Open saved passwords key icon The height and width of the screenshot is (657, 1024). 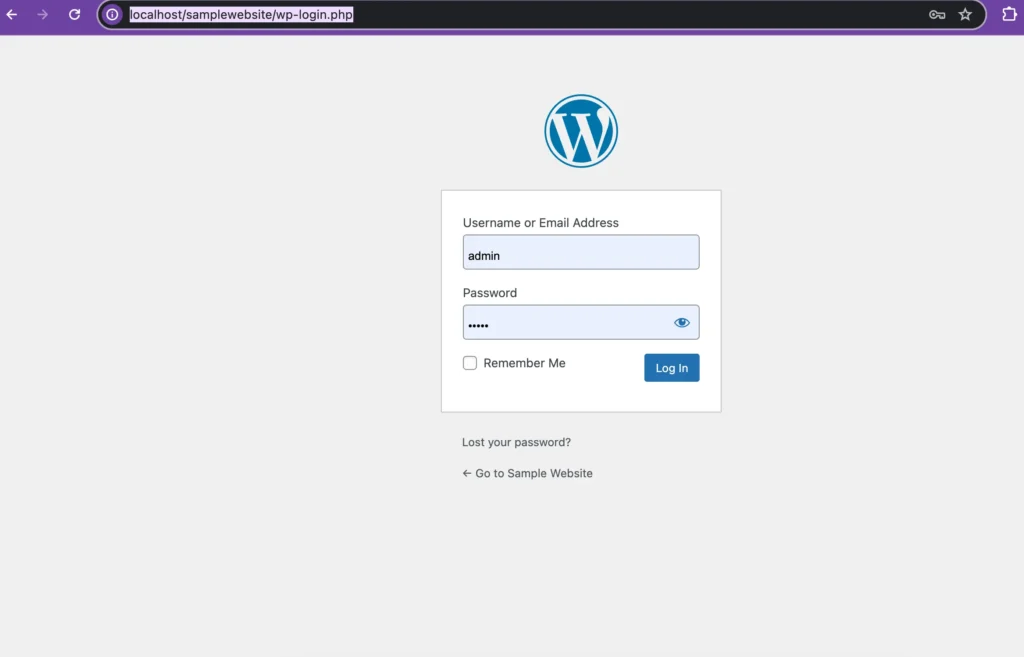coord(937,14)
